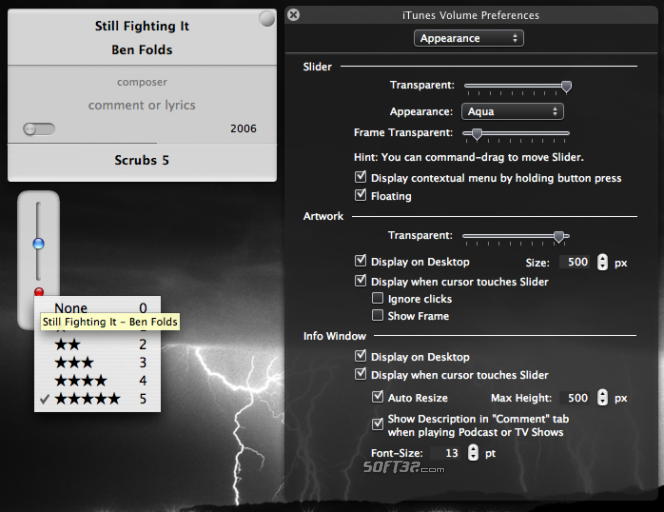Click the round gray button on info window
The width and height of the screenshot is (664, 512).
pyautogui.click(x=267, y=18)
